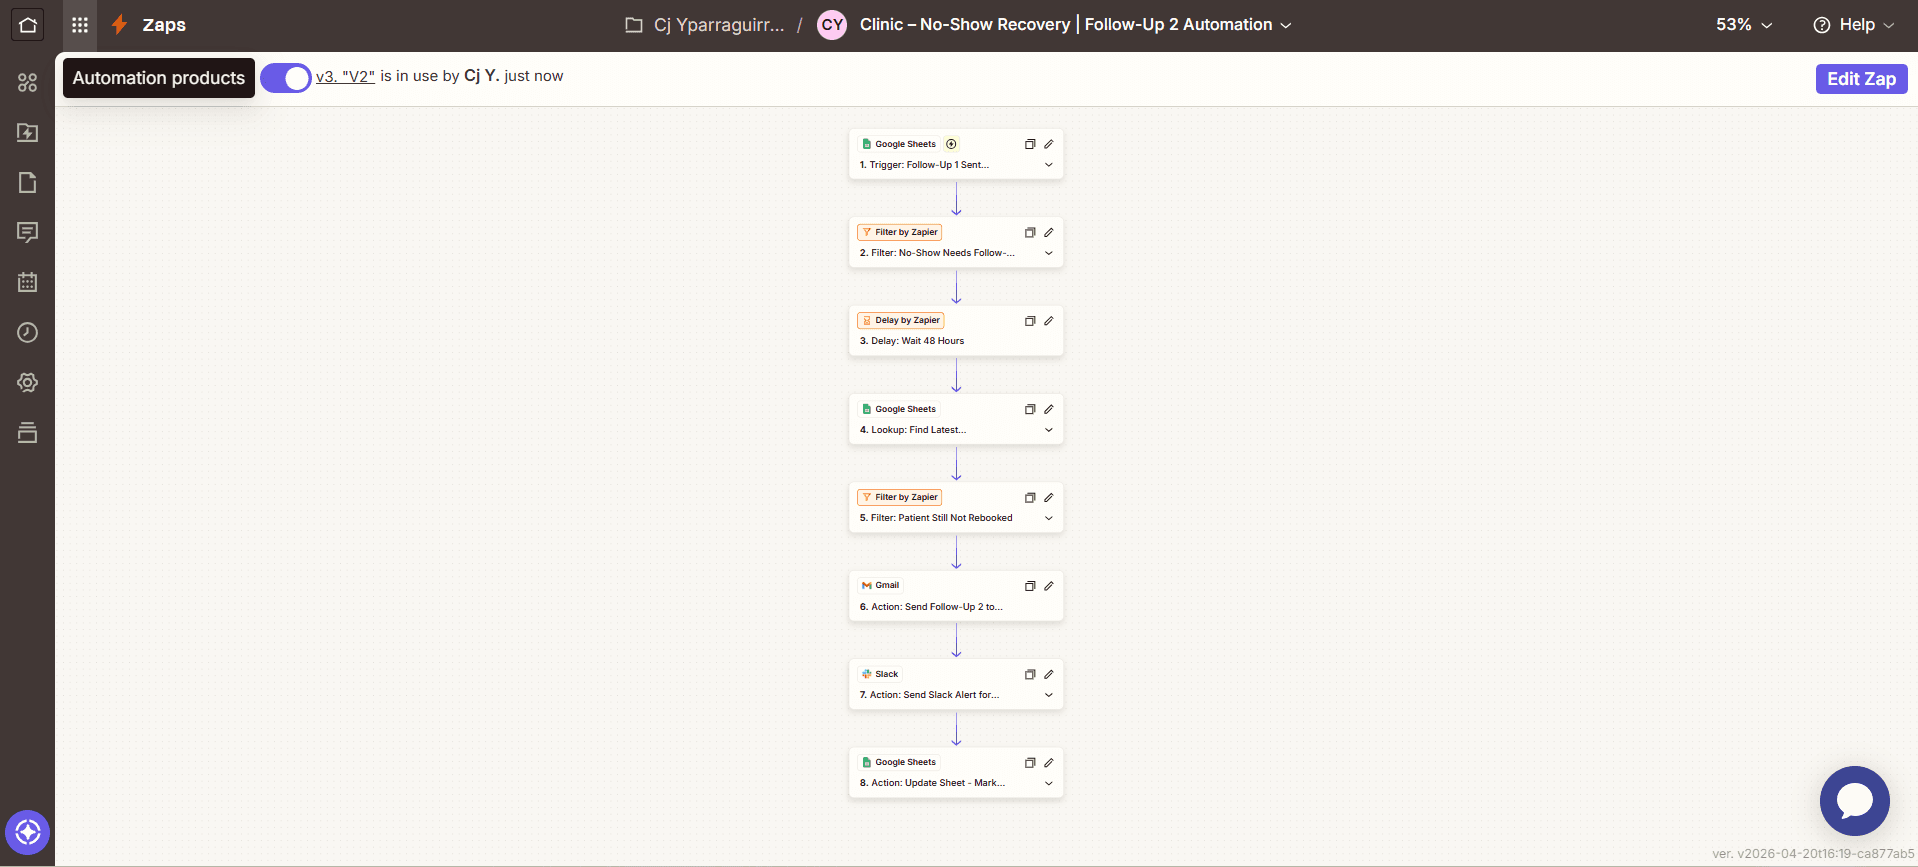The height and width of the screenshot is (867, 1918).
Task: Expand step 4 Lookup Find Latest
Action: point(1049,430)
